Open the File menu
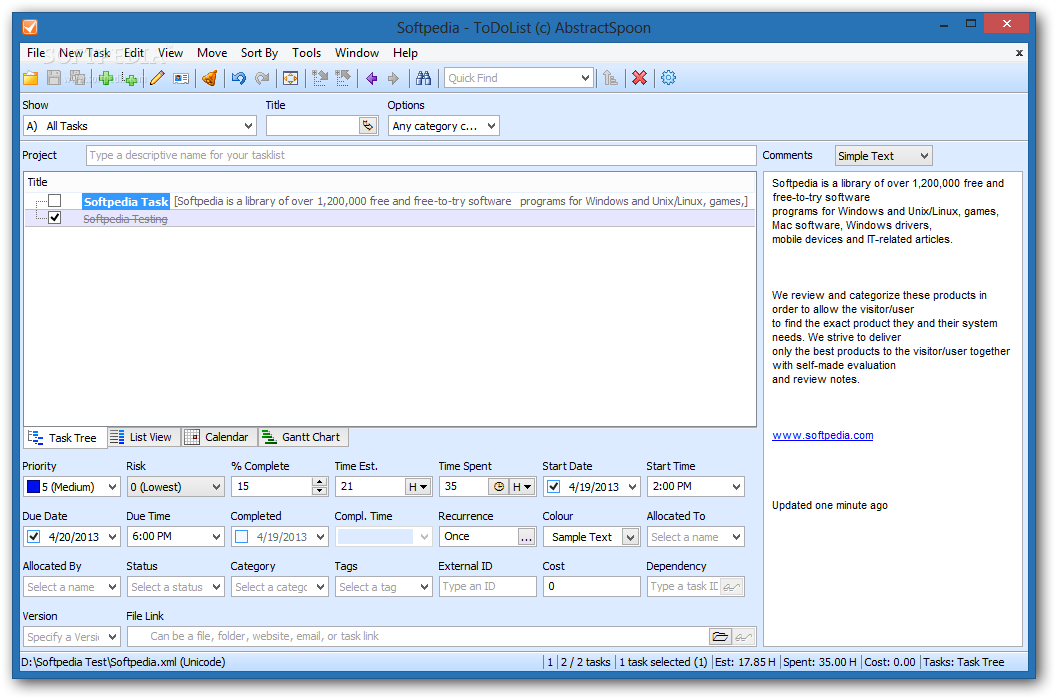The height and width of the screenshot is (699, 1056). (36, 53)
